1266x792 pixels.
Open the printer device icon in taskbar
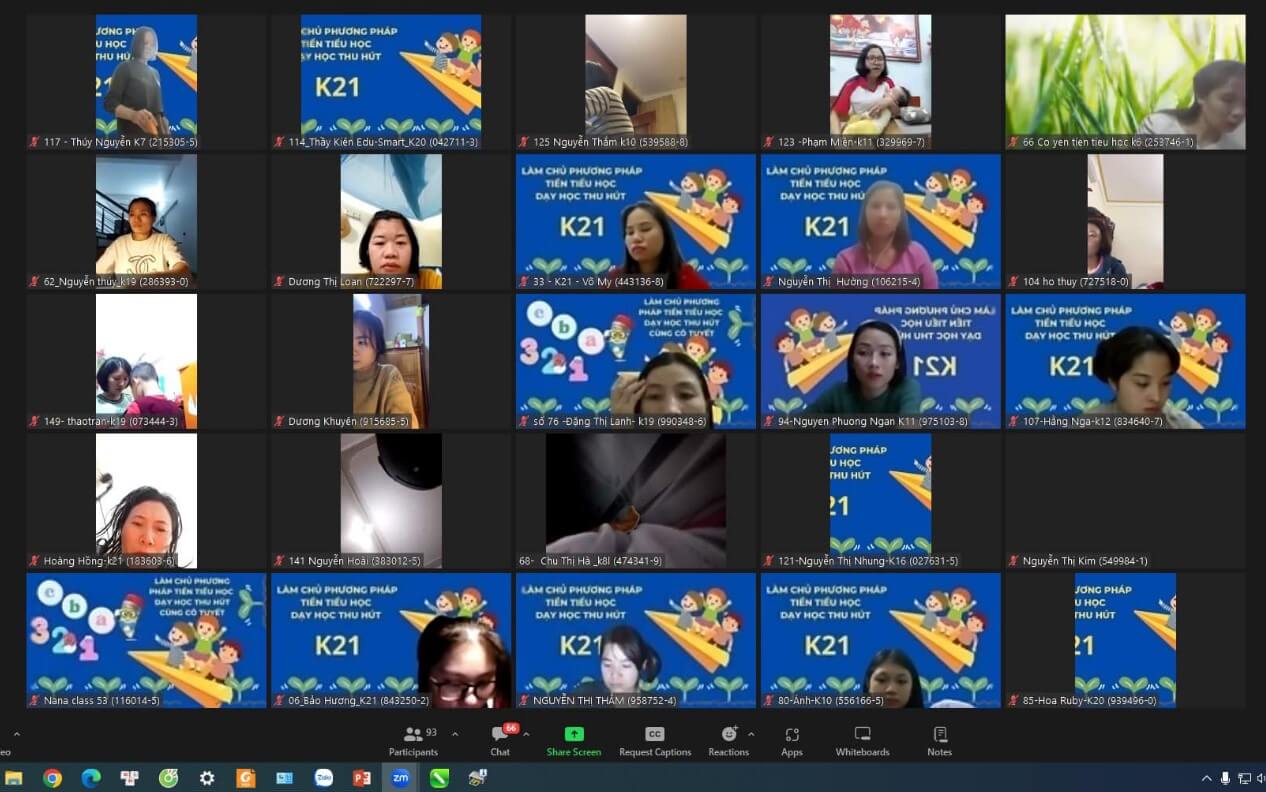coord(477,778)
